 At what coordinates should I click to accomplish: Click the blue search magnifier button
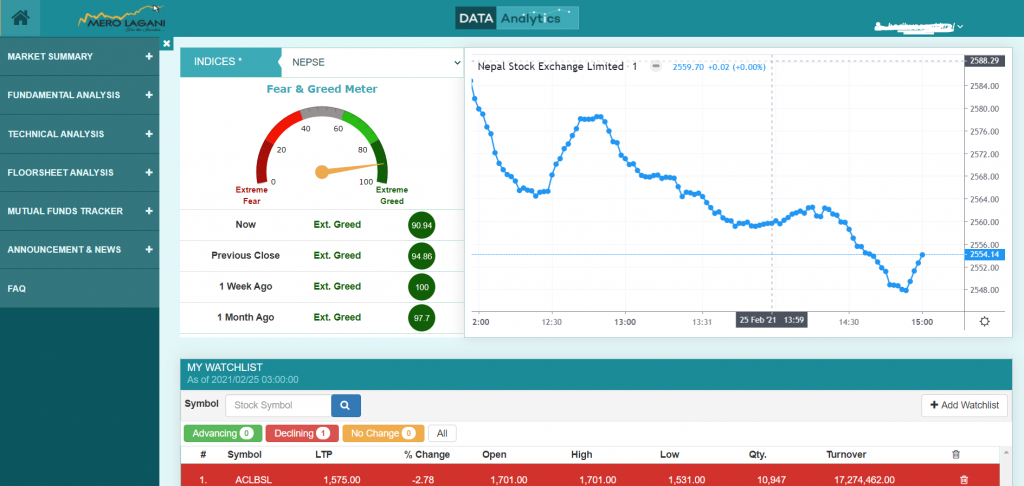tap(345, 405)
